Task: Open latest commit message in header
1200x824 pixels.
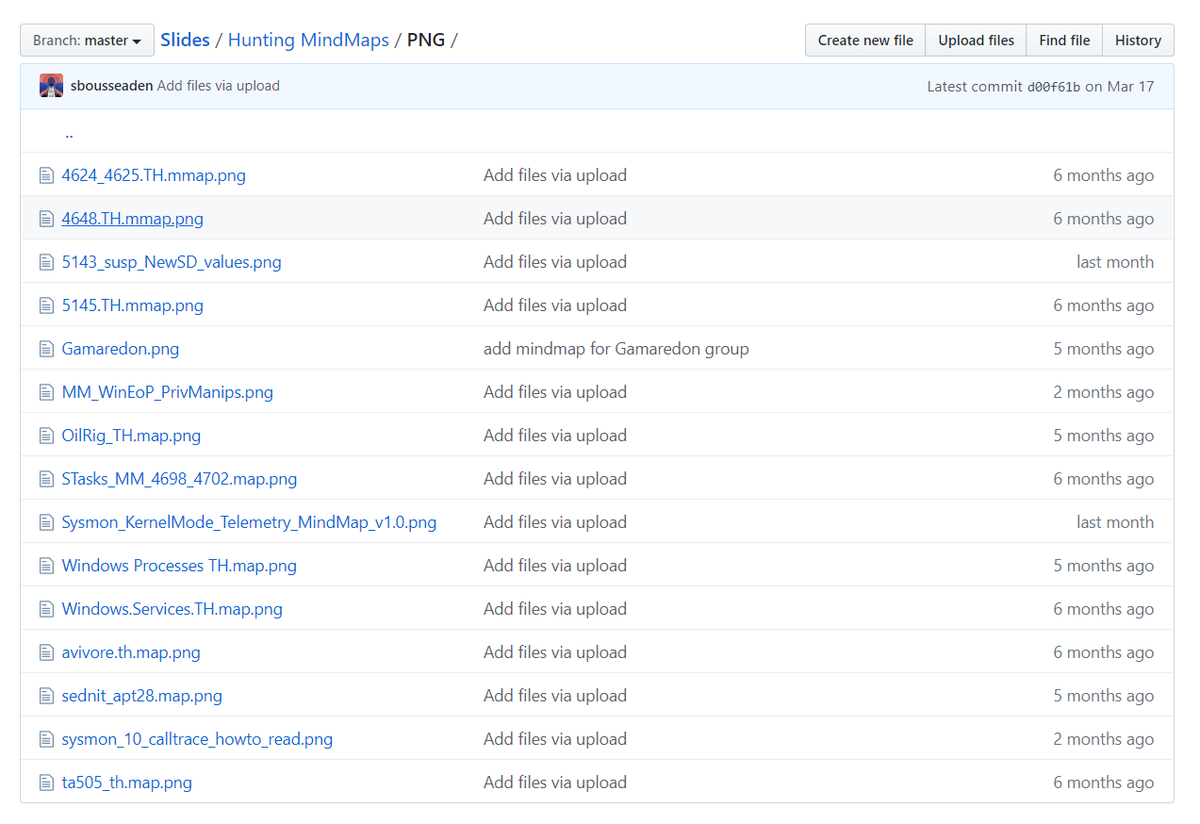Action: point(218,86)
